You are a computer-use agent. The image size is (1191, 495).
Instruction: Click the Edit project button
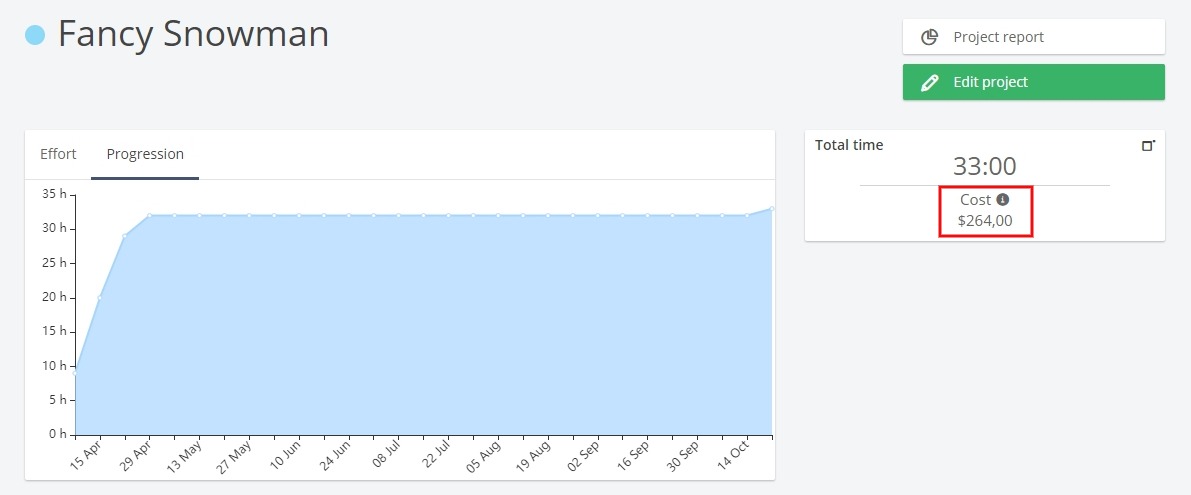[x=1033, y=82]
